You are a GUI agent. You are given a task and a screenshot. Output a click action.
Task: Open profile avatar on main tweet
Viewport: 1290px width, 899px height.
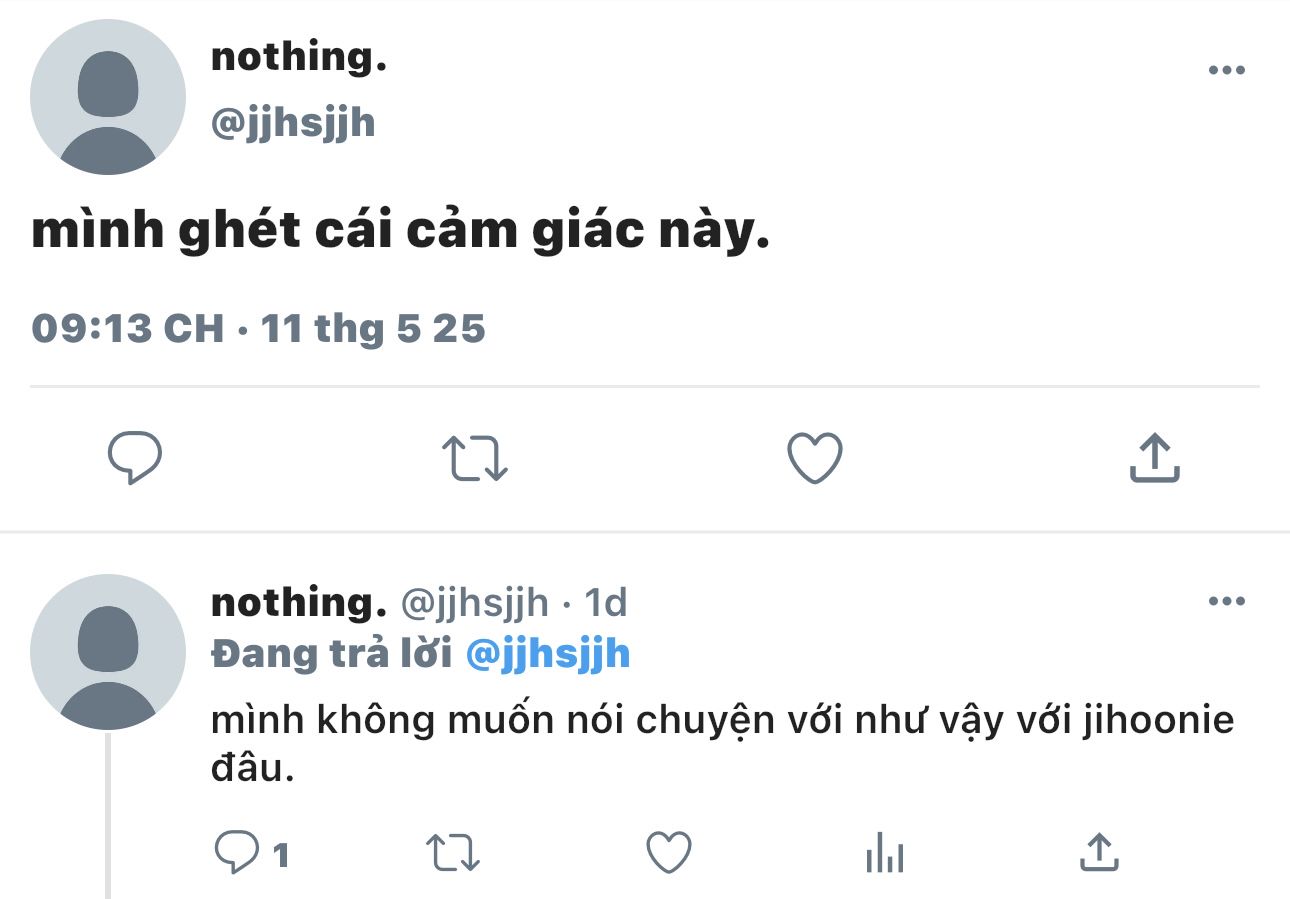click(x=108, y=97)
